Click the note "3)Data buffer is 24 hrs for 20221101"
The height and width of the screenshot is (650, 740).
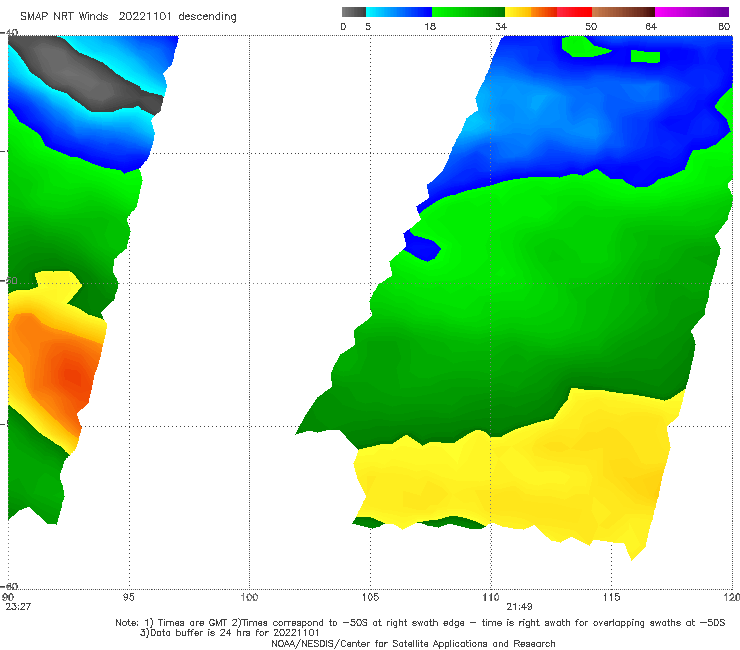pos(229,633)
